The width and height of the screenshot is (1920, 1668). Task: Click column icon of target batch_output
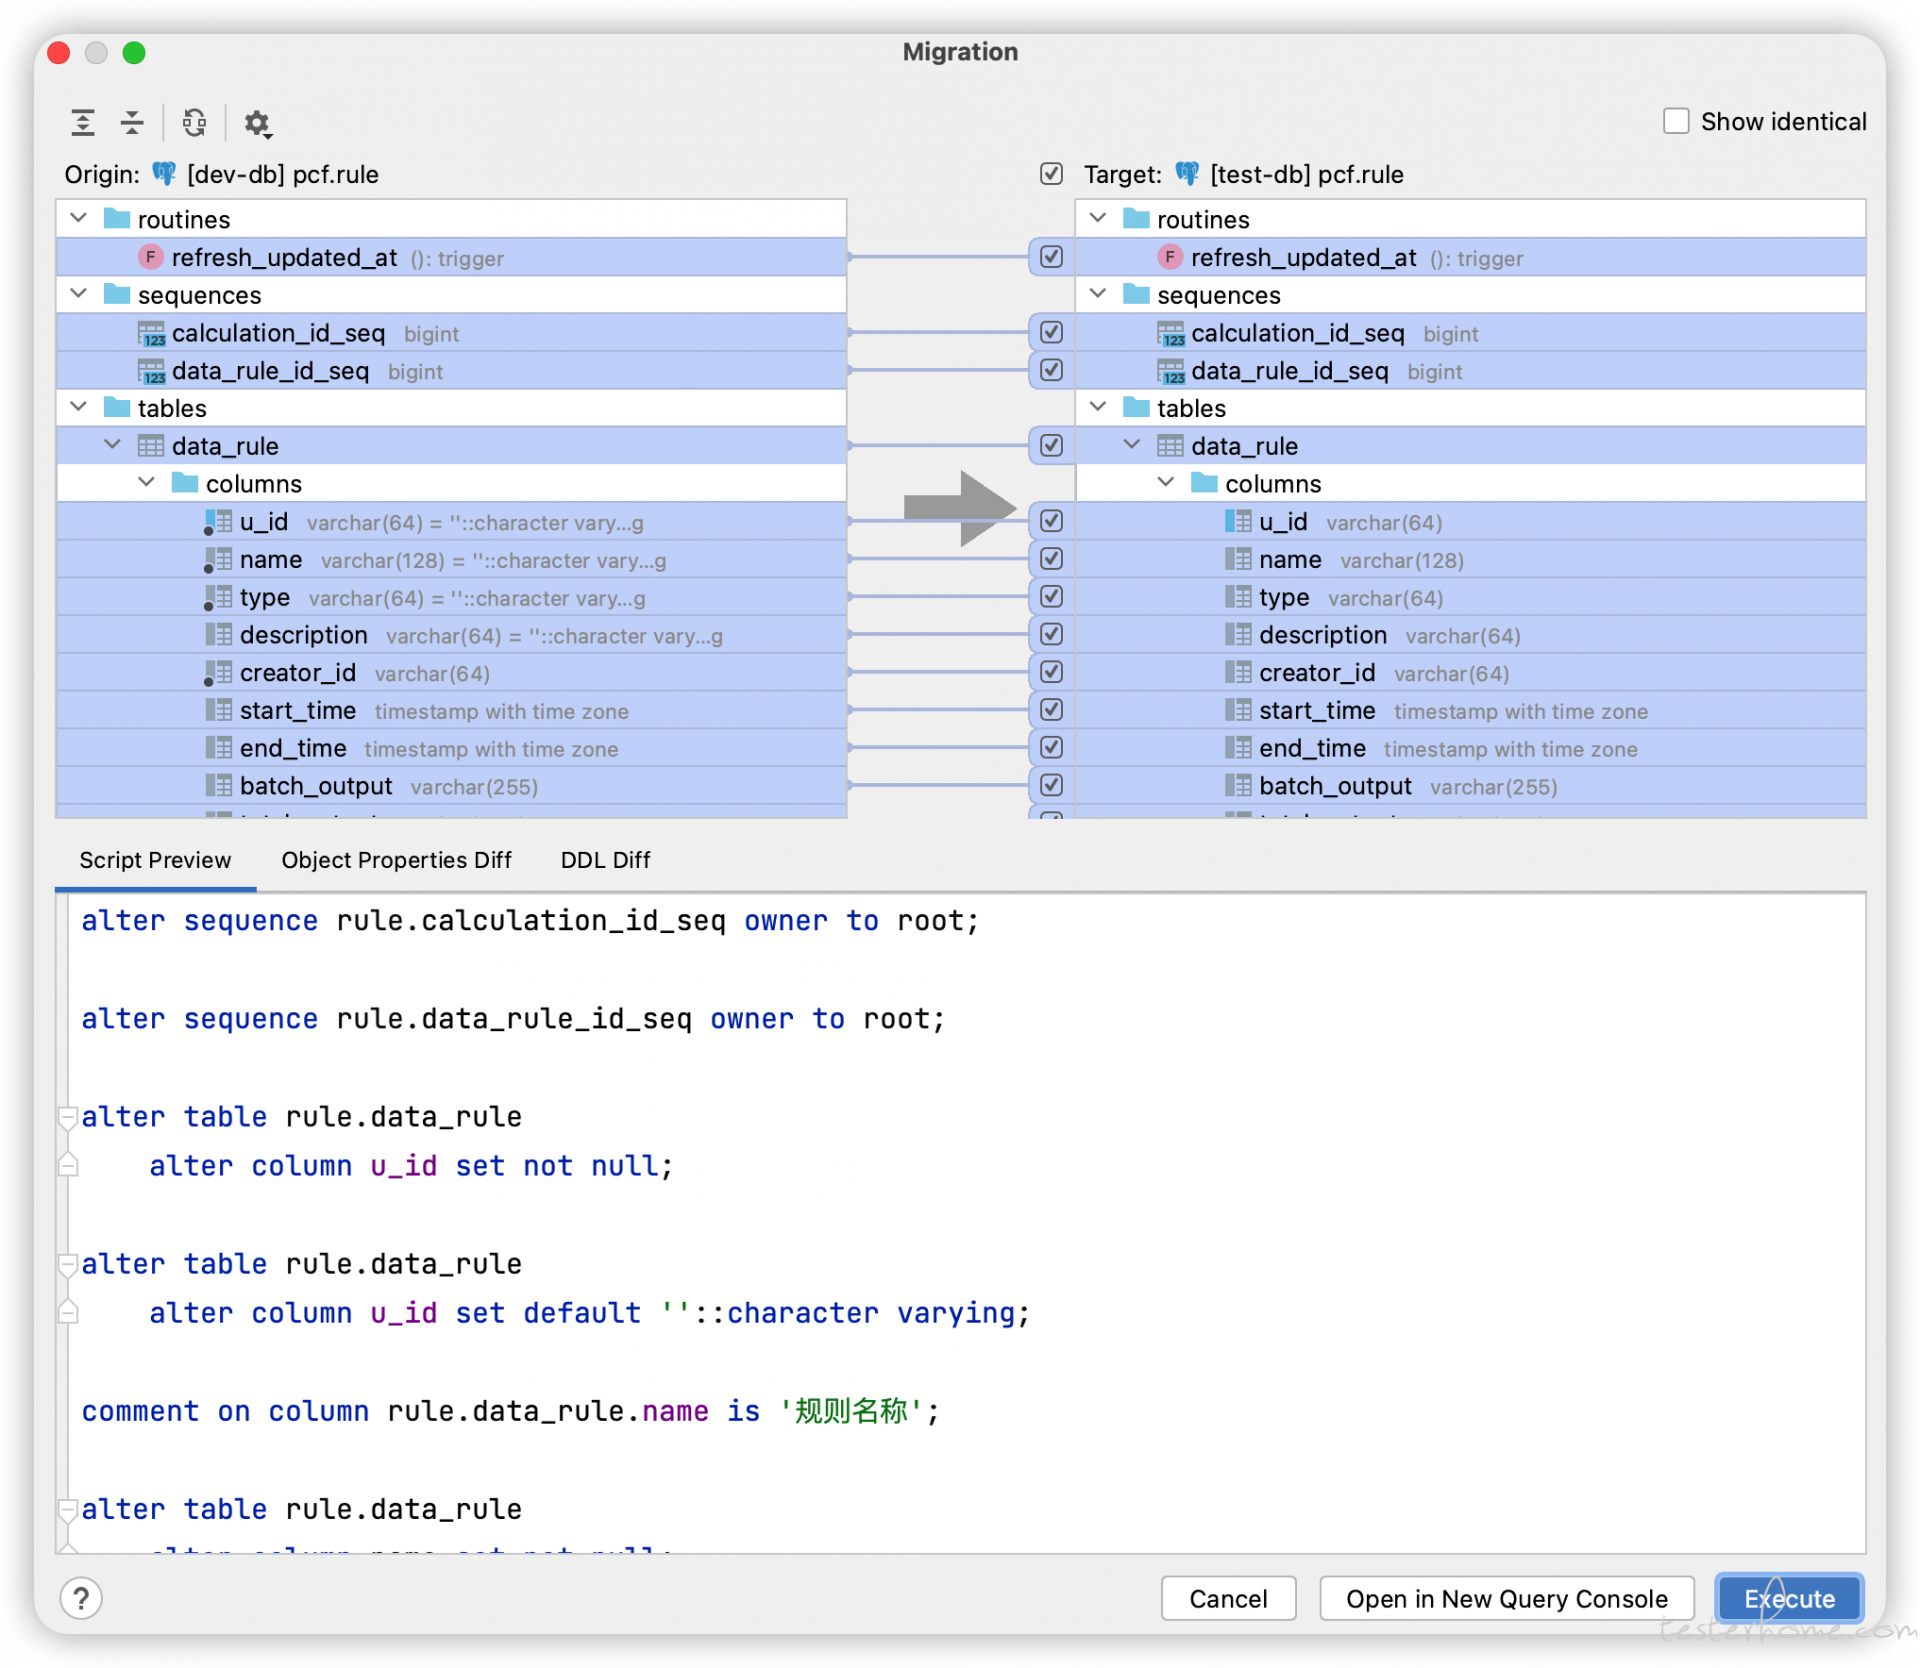coord(1238,786)
